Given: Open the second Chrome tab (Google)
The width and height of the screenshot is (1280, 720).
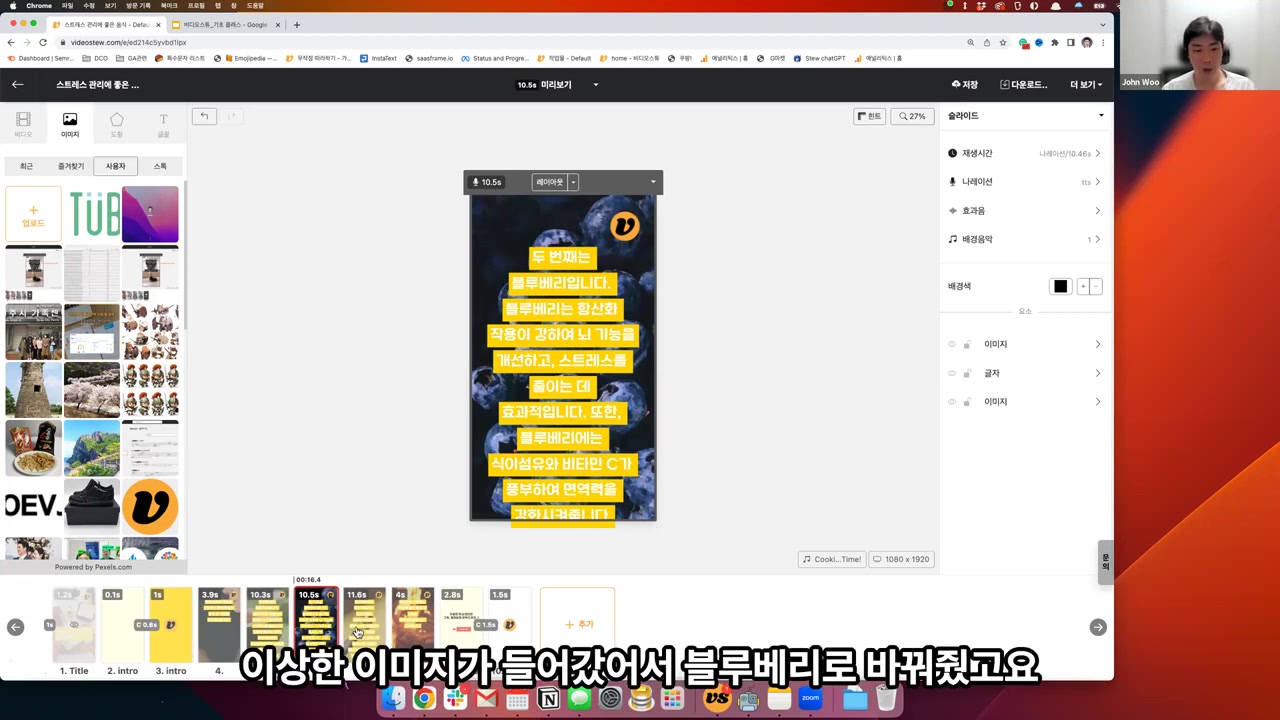Looking at the screenshot, I should tap(225, 24).
